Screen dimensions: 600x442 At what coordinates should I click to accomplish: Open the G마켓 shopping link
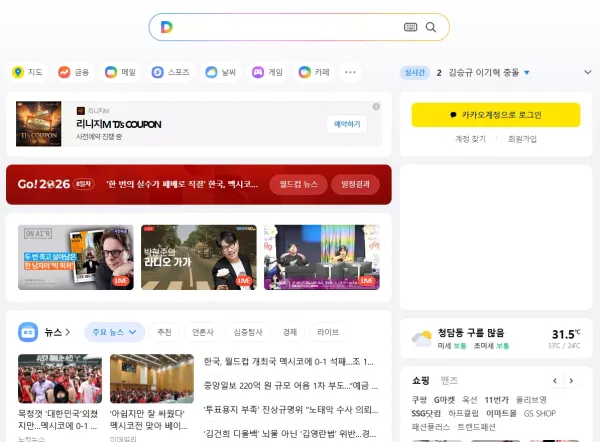444,400
